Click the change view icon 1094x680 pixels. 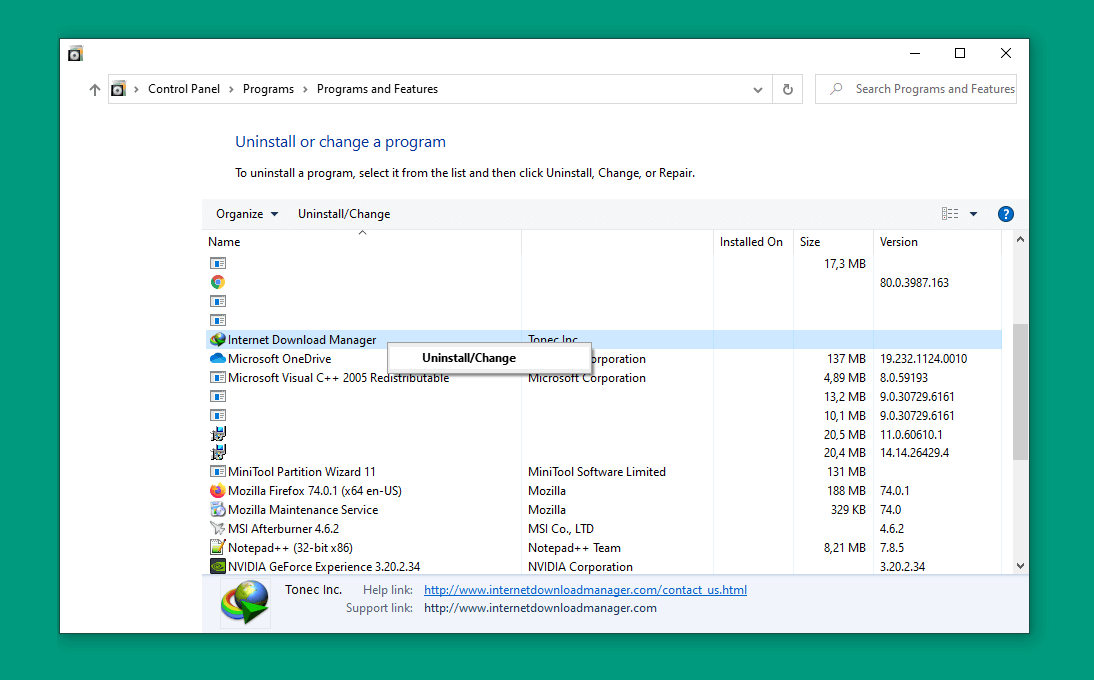point(950,214)
